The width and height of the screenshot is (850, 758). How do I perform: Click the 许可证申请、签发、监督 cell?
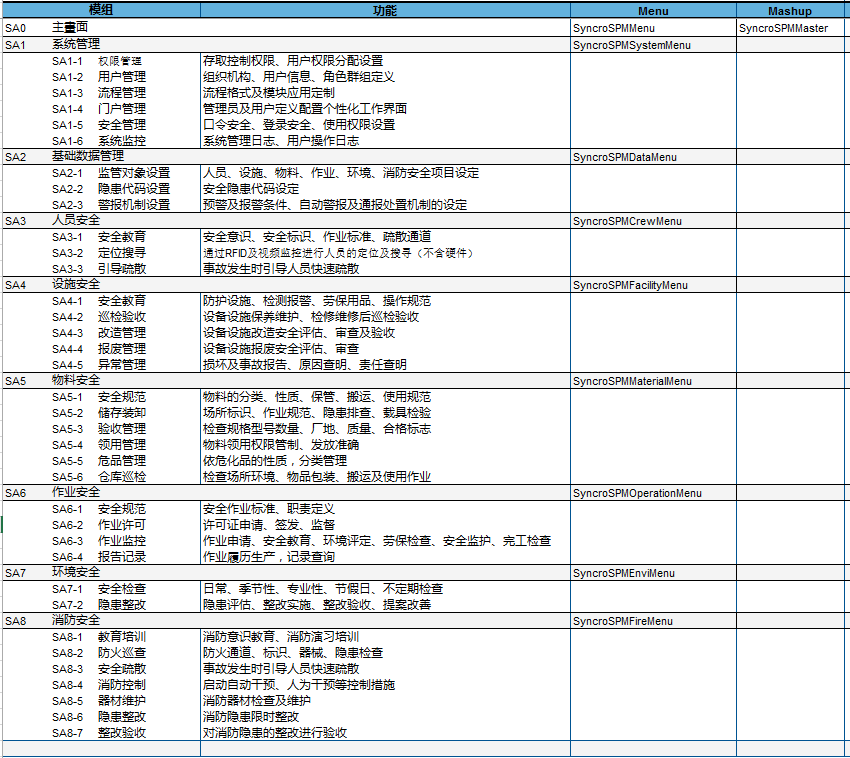pyautogui.click(x=385, y=525)
